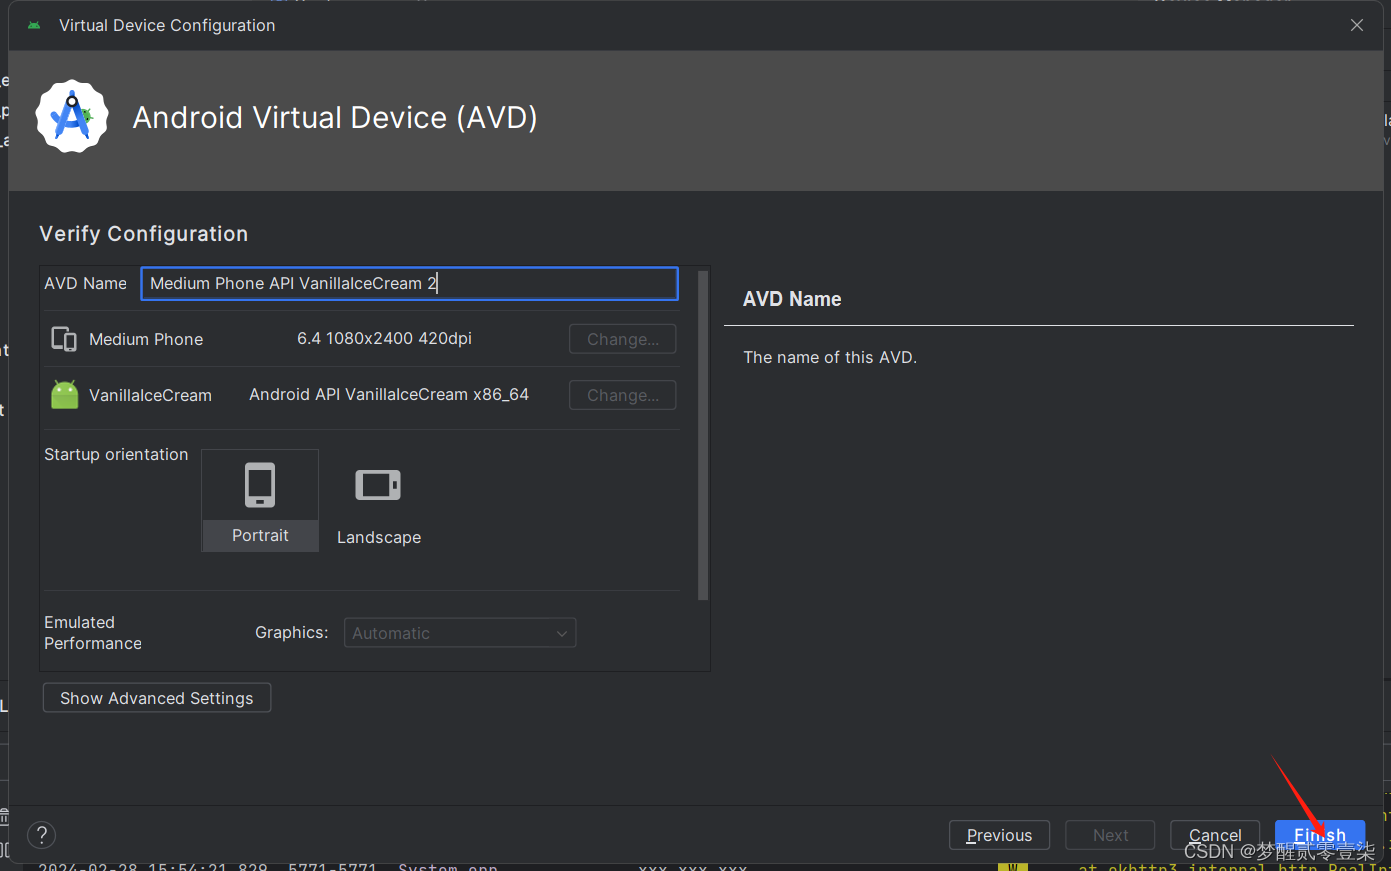
Task: Click 'The name of this AVD.' description
Action: 830,357
